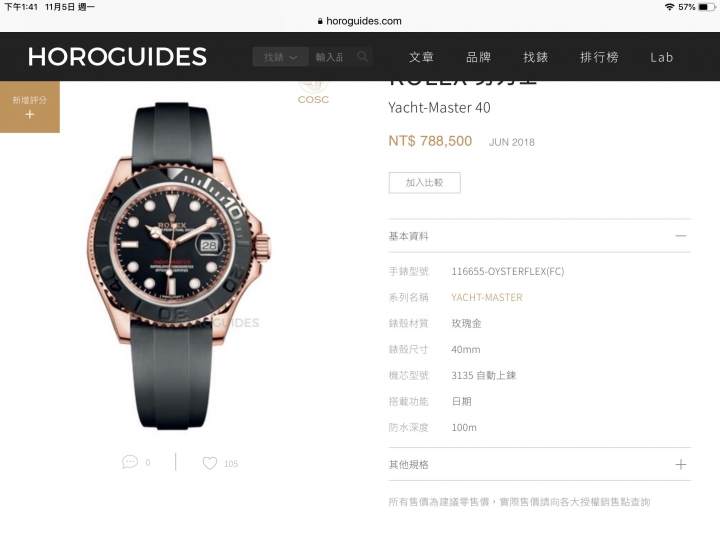Viewport: 720px width, 540px height.
Task: Tap the plus icon under 新增評分
Action: coord(30,114)
